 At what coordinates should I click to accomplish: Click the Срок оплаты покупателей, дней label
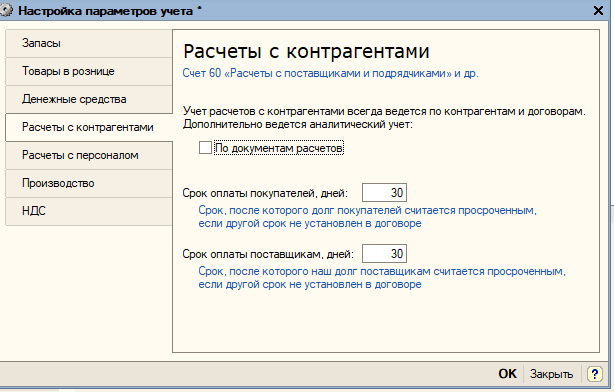point(265,193)
